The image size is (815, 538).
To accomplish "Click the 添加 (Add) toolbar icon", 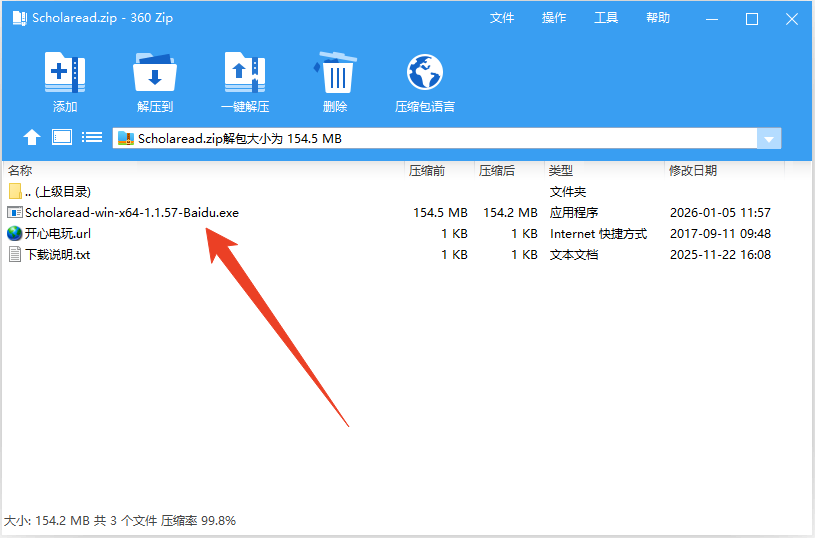I will 65,73.
